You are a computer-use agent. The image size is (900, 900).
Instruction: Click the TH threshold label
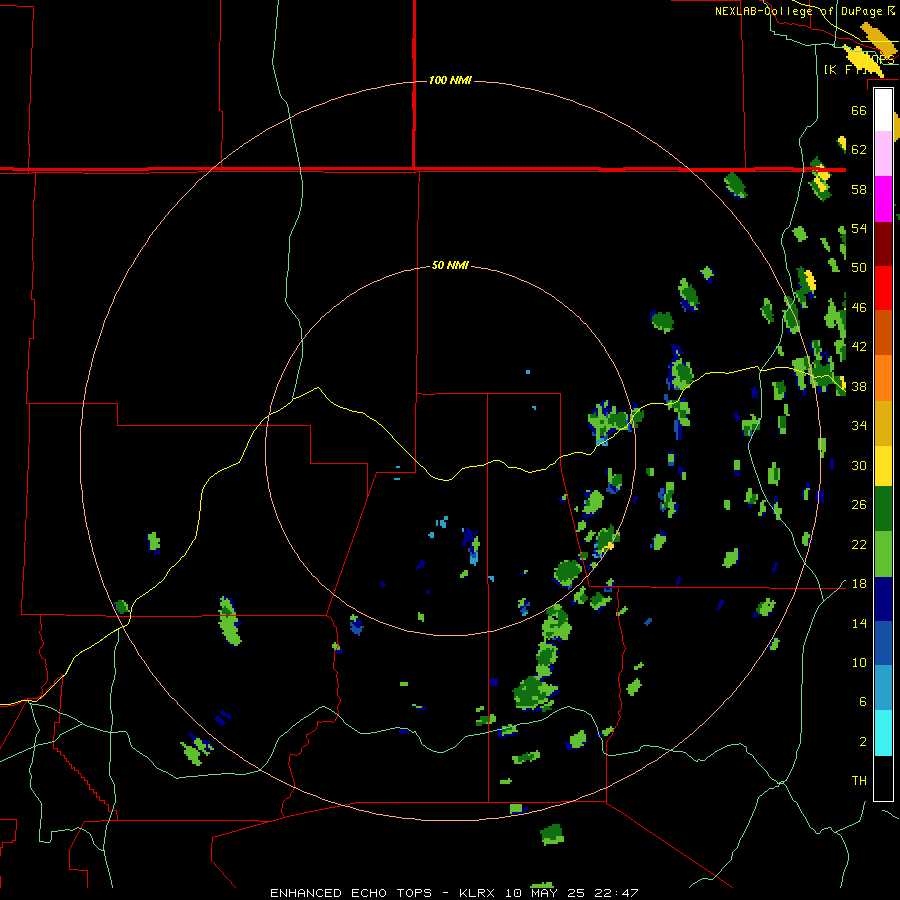pyautogui.click(x=859, y=780)
